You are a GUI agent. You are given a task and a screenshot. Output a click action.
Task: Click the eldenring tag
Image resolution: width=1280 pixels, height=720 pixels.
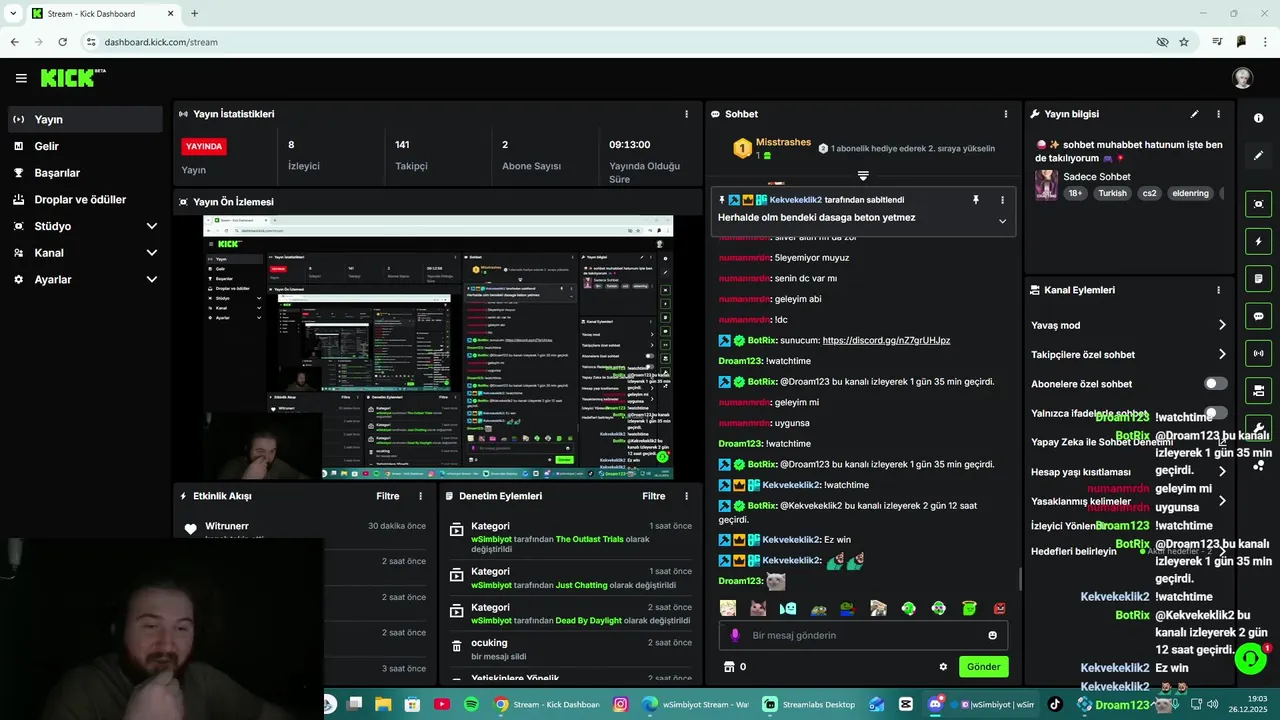click(x=1190, y=193)
